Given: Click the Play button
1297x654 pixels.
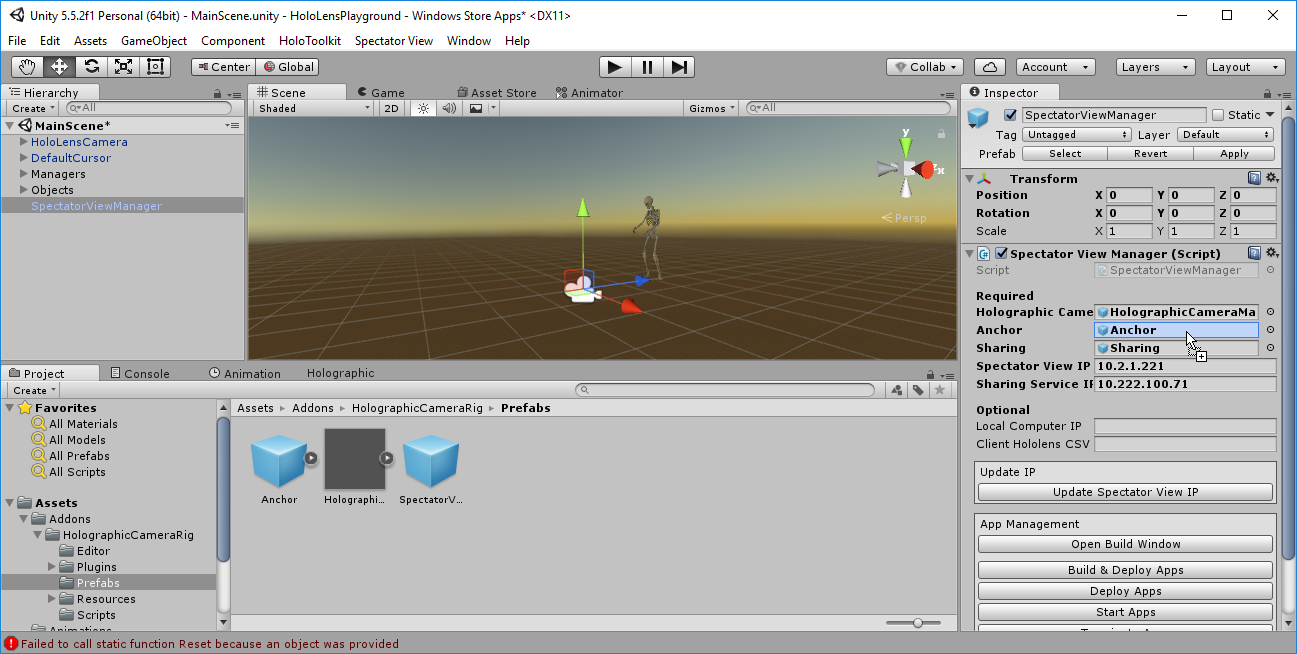Looking at the screenshot, I should [x=615, y=67].
